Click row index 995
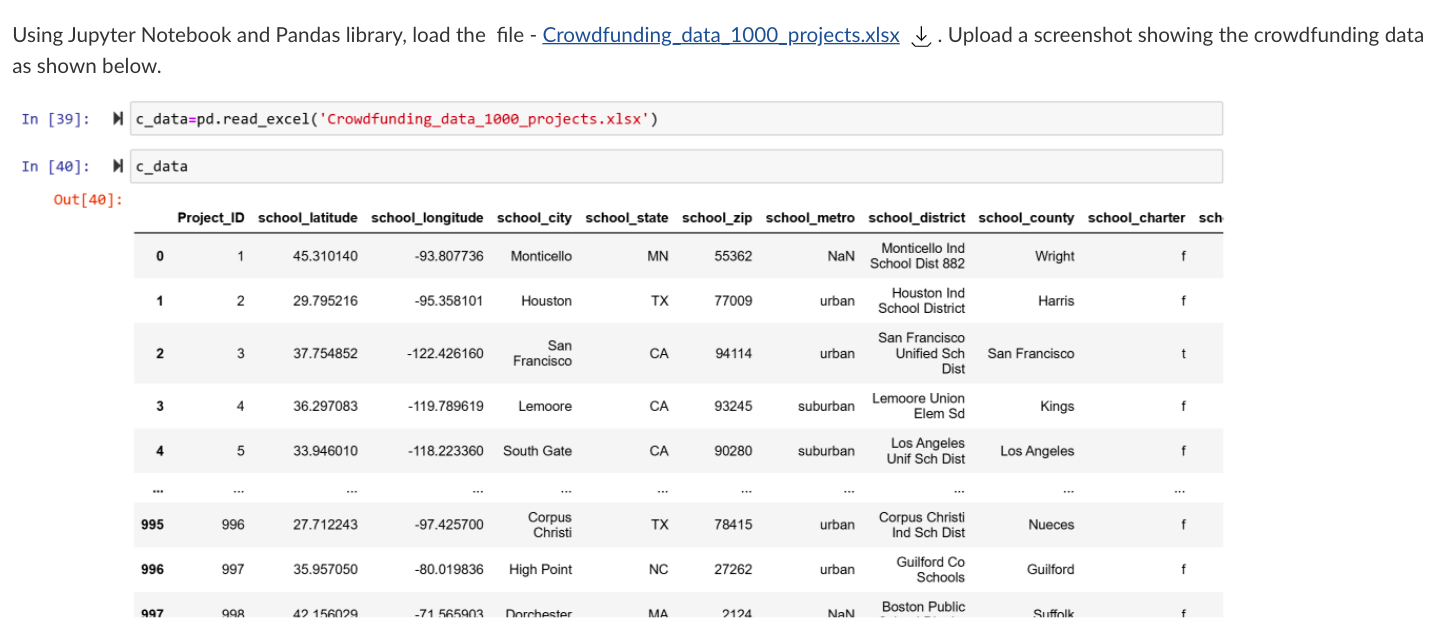 152,525
